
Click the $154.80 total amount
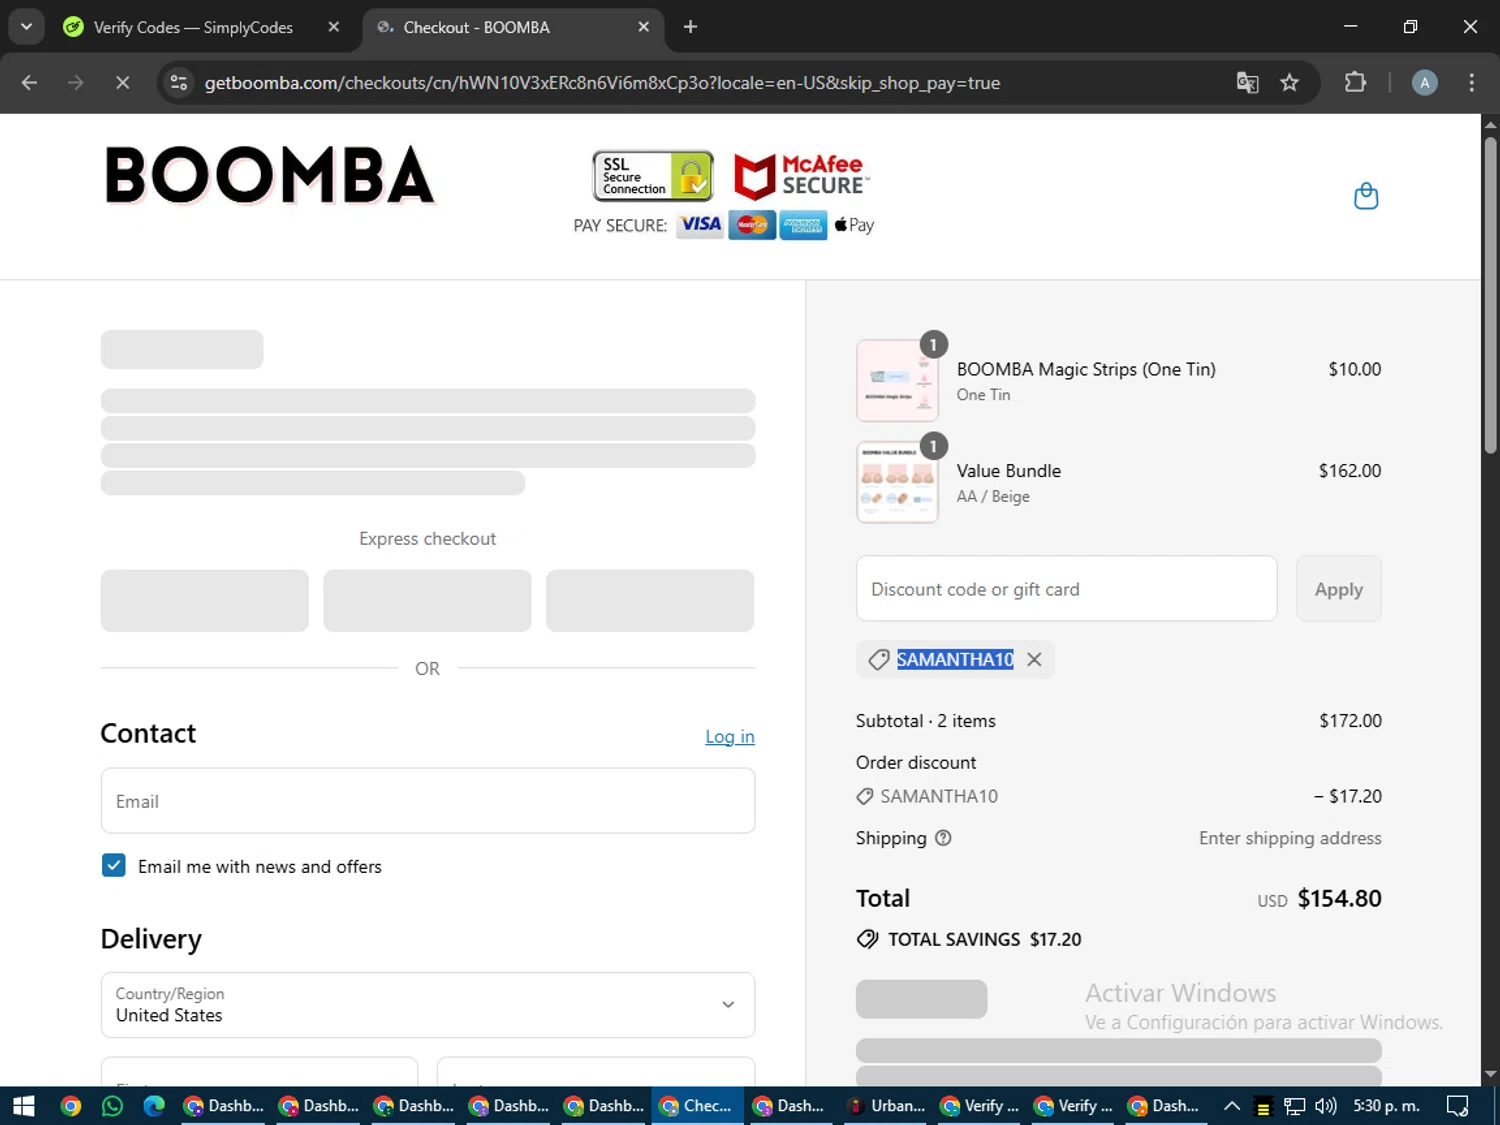coord(1340,898)
